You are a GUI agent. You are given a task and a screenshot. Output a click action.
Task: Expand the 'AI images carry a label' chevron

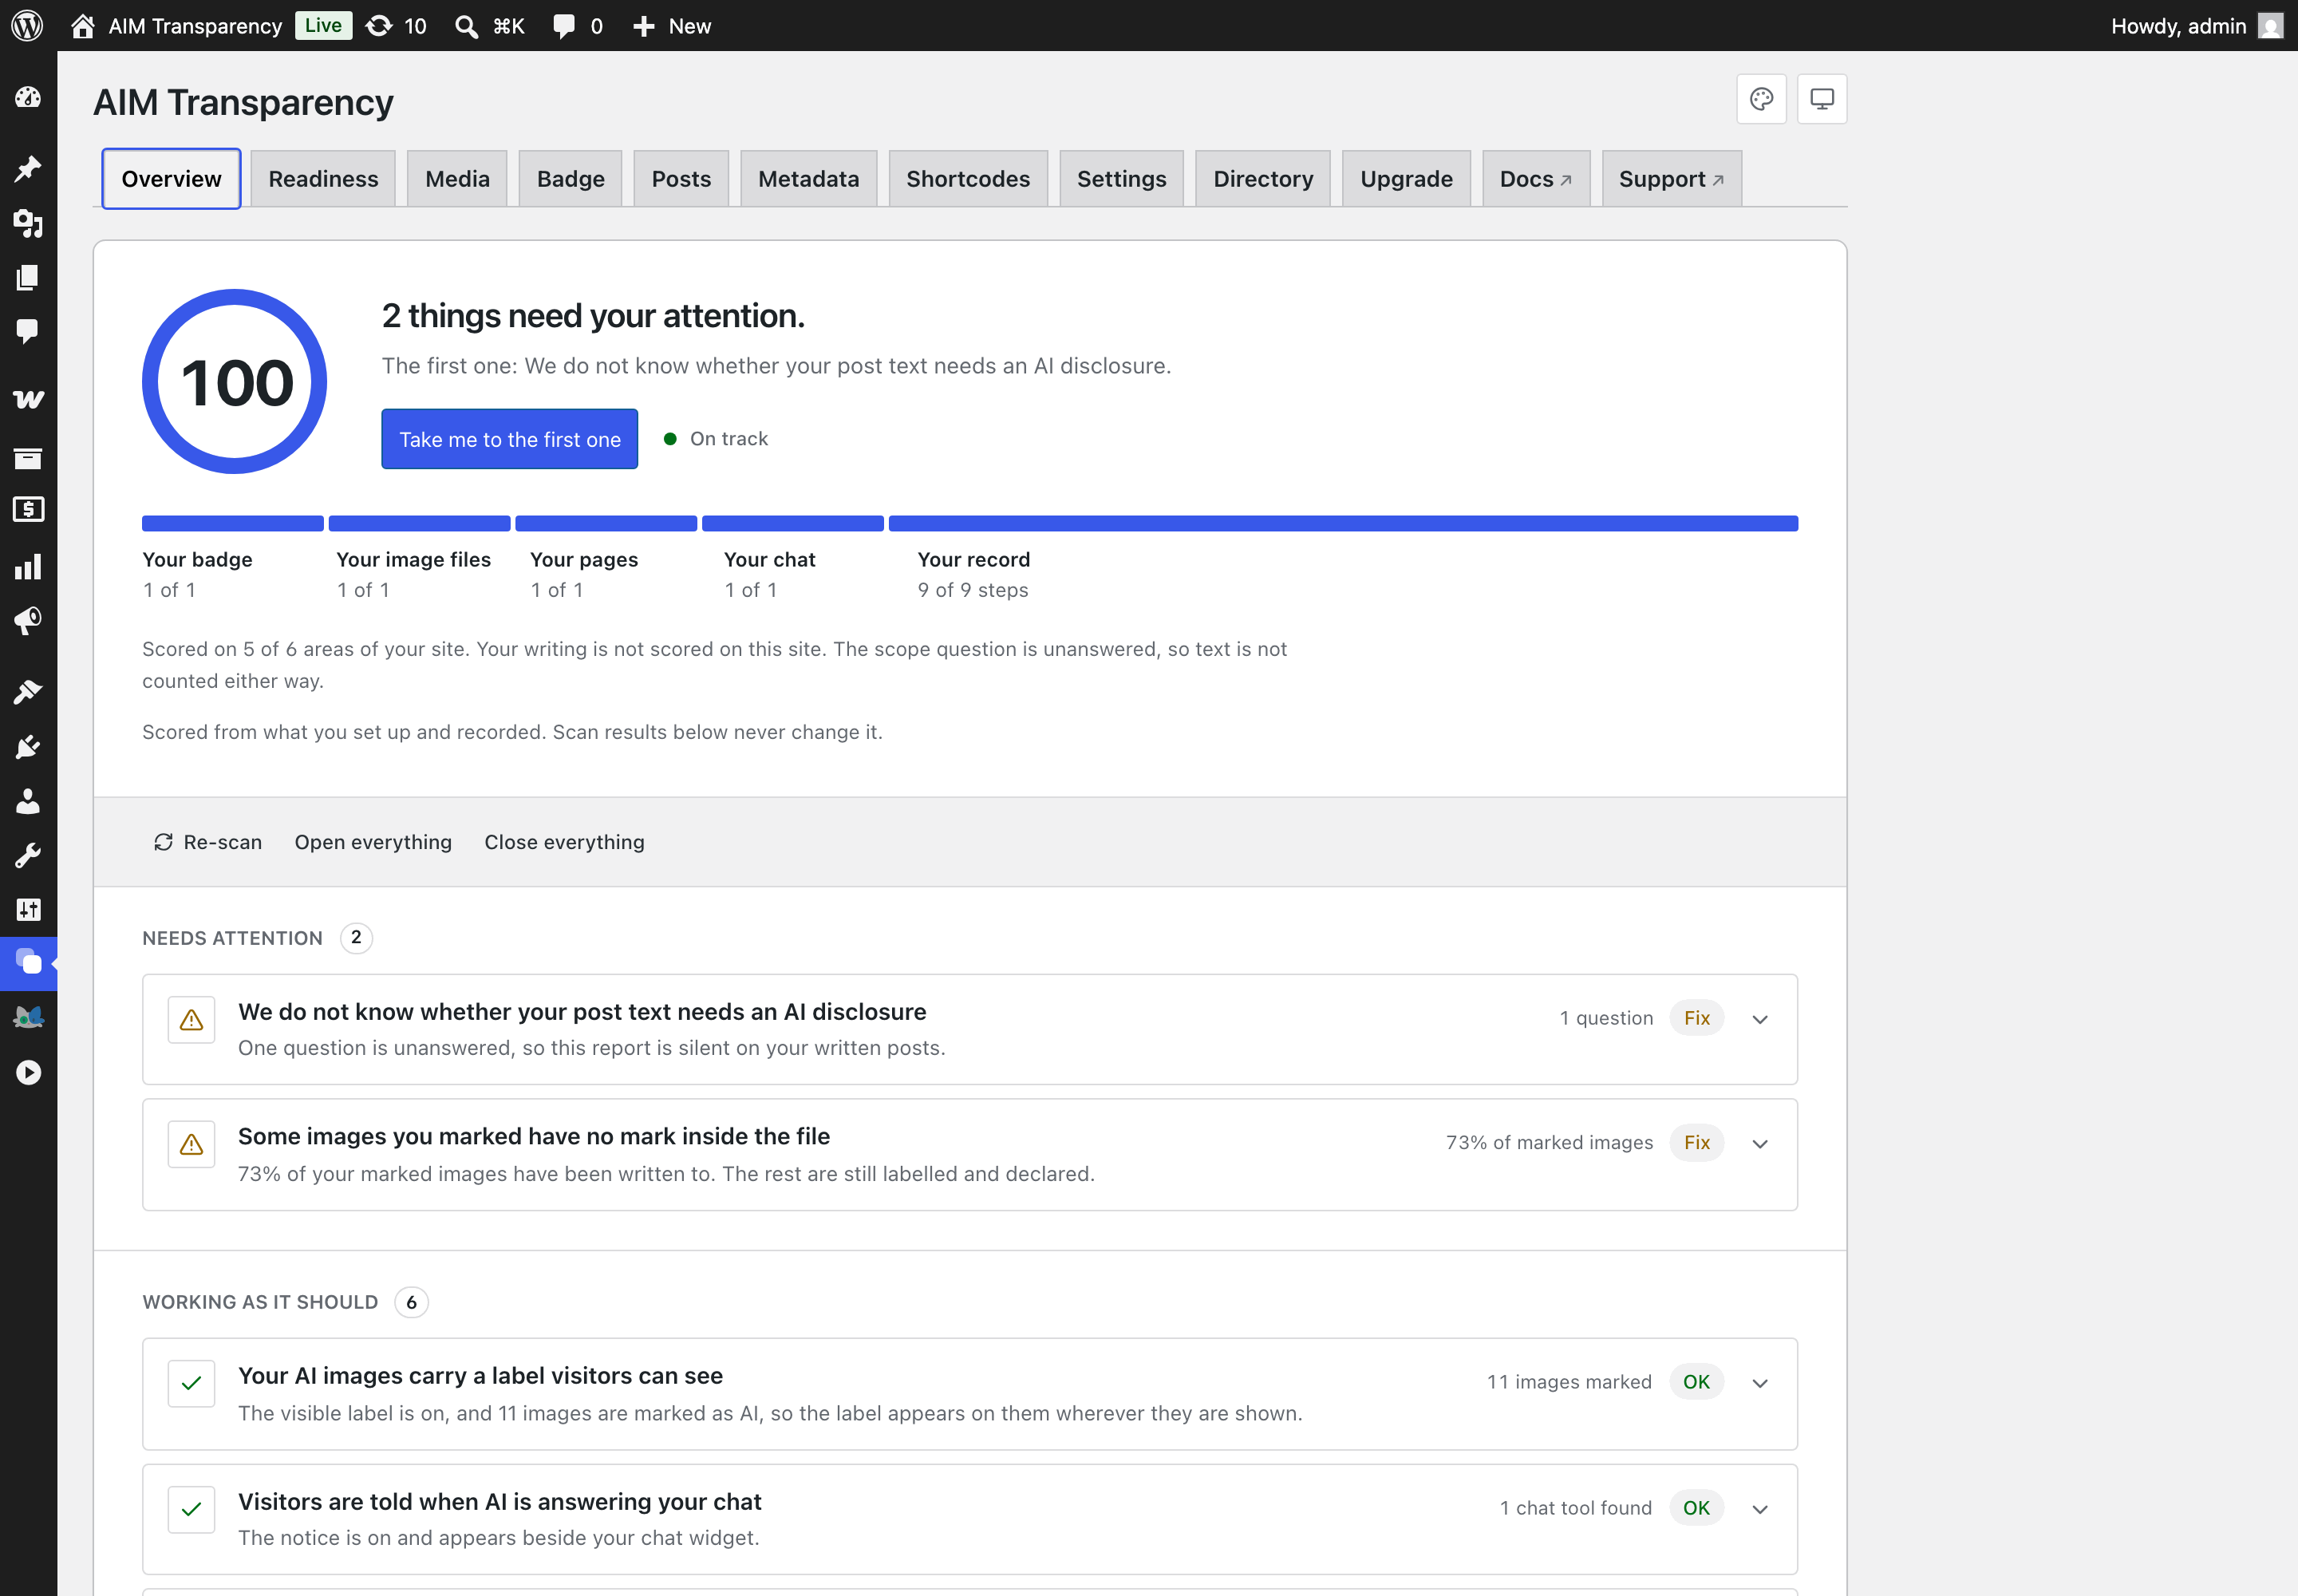1760,1383
